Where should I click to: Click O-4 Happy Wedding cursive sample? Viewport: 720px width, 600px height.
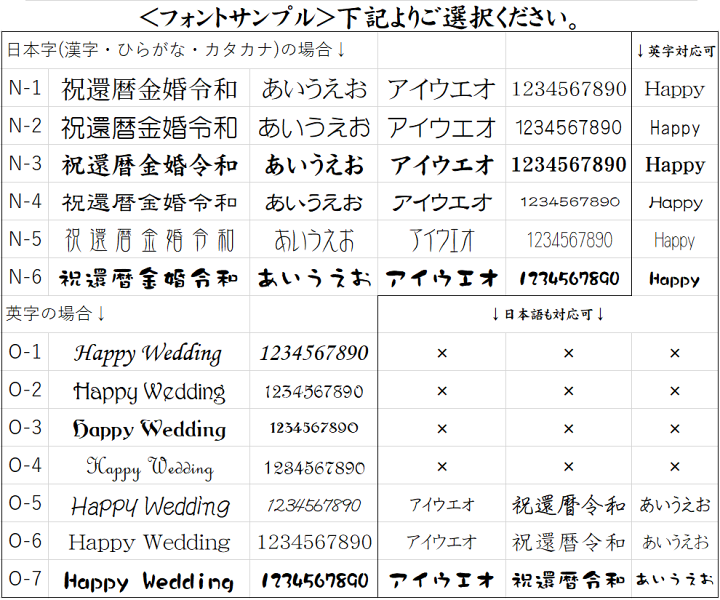[150, 468]
